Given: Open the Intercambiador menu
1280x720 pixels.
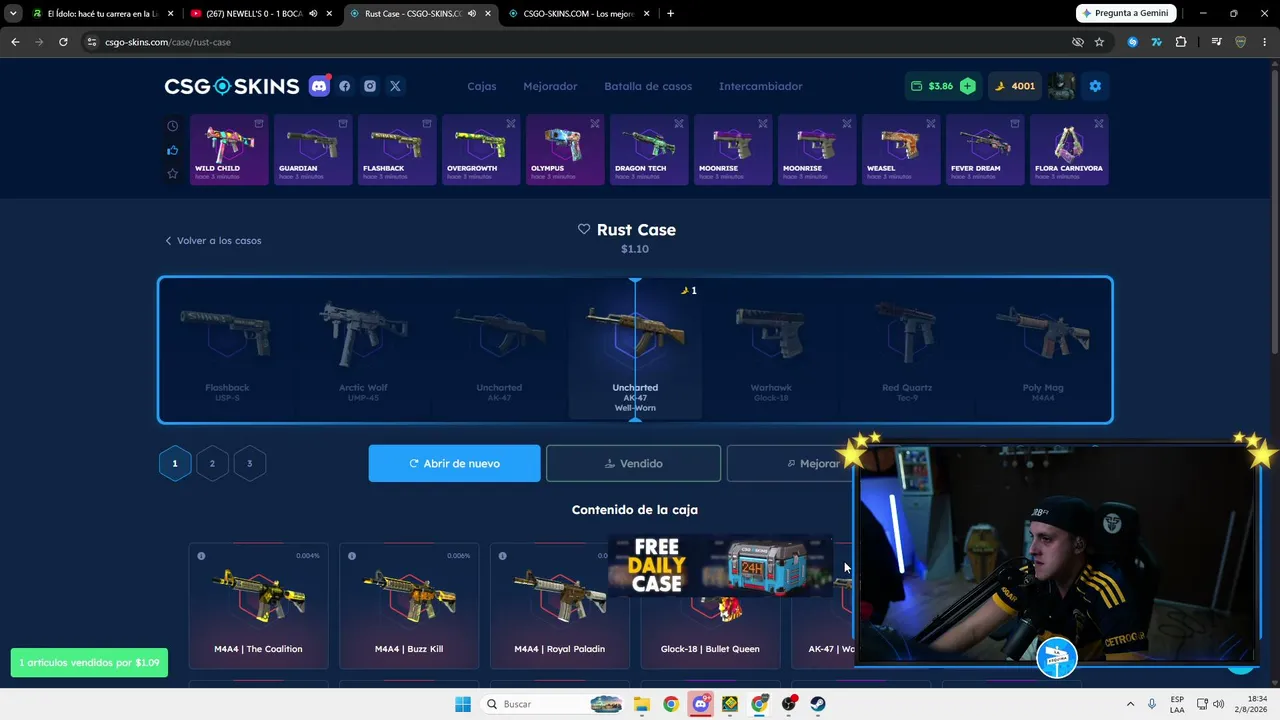Looking at the screenshot, I should coord(761,86).
